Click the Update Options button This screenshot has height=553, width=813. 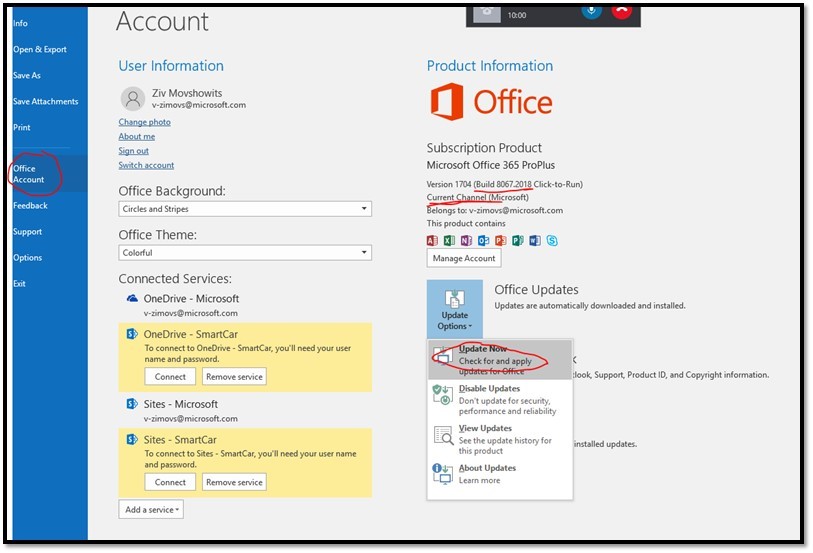(x=454, y=310)
